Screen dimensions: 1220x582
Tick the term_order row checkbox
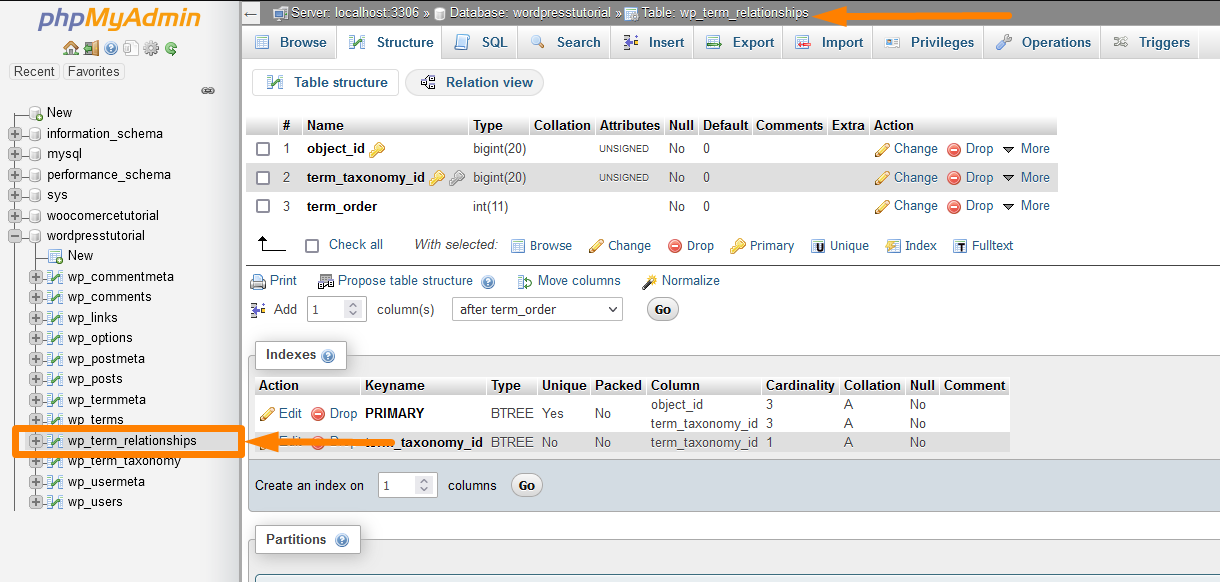tap(263, 206)
